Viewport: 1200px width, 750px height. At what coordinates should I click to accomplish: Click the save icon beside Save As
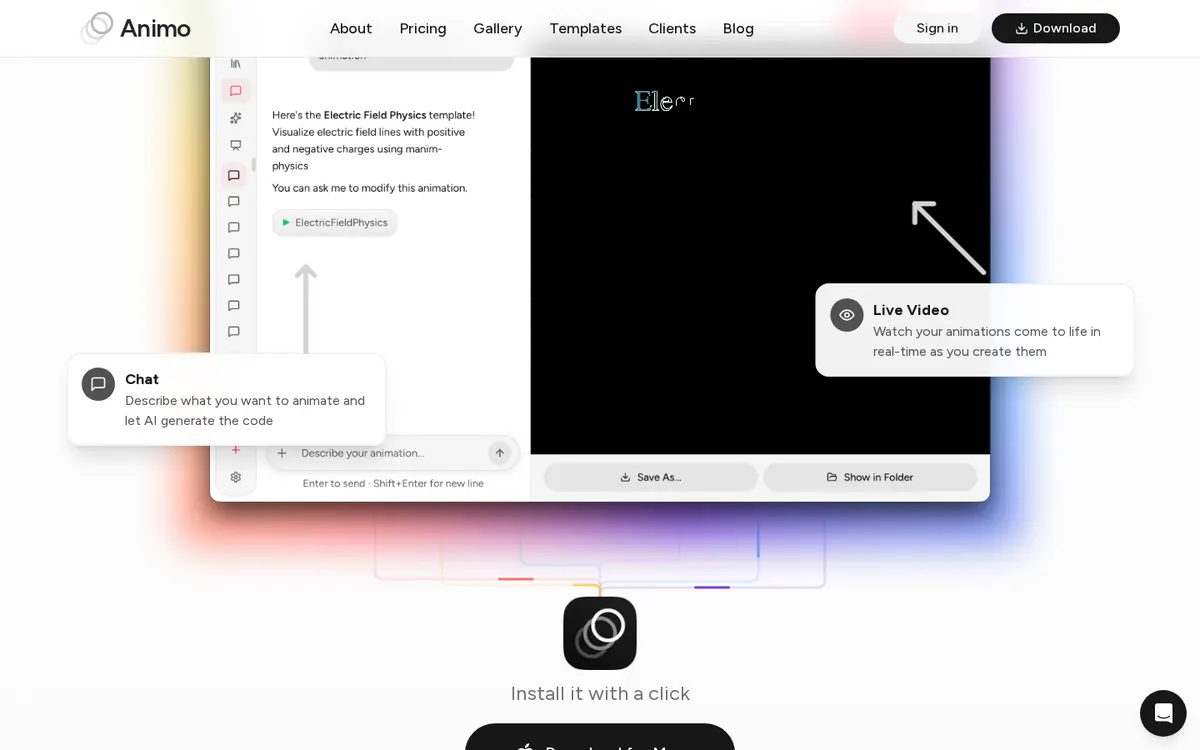(x=625, y=477)
